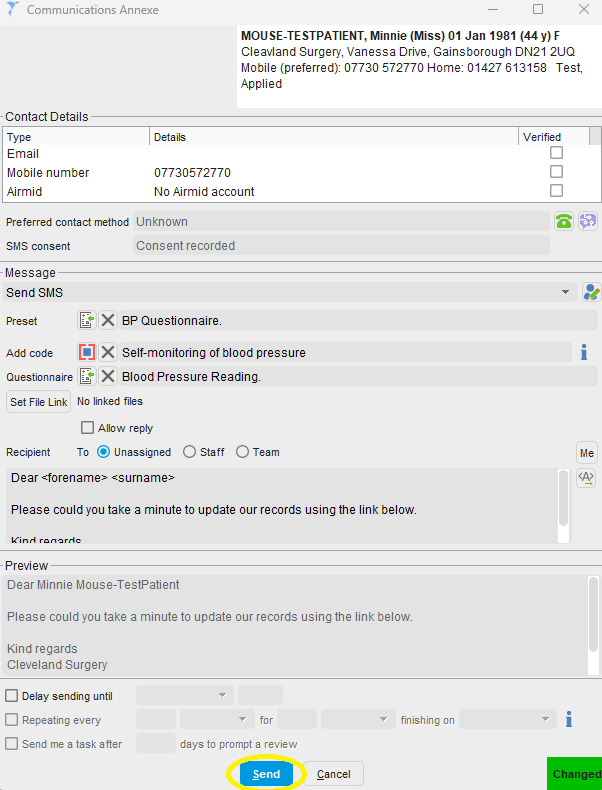This screenshot has height=790, width=602.
Task: Click the Set File Link button
Action: (x=38, y=402)
